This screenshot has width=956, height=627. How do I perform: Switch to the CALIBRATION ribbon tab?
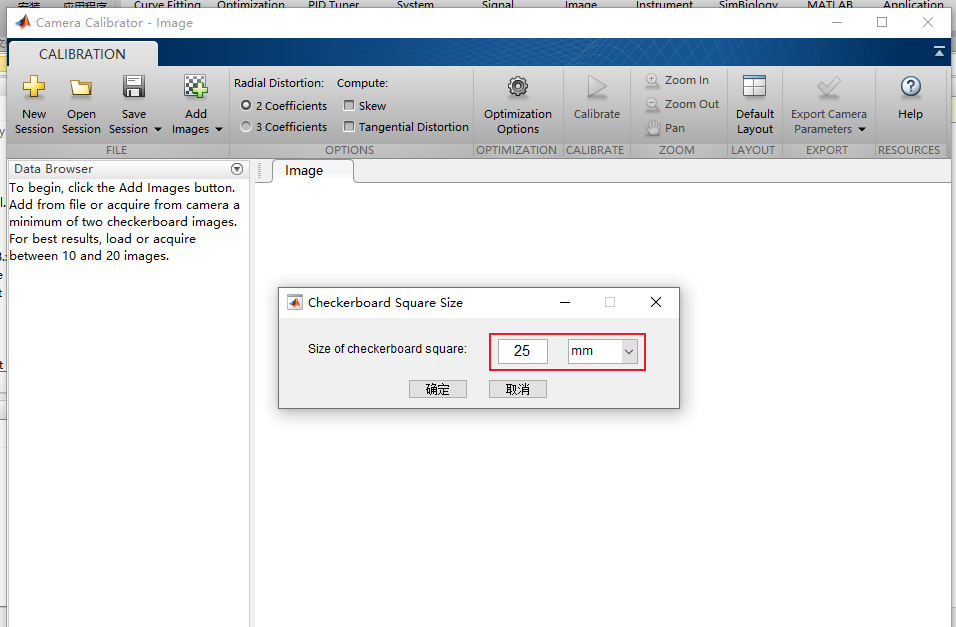(82, 54)
